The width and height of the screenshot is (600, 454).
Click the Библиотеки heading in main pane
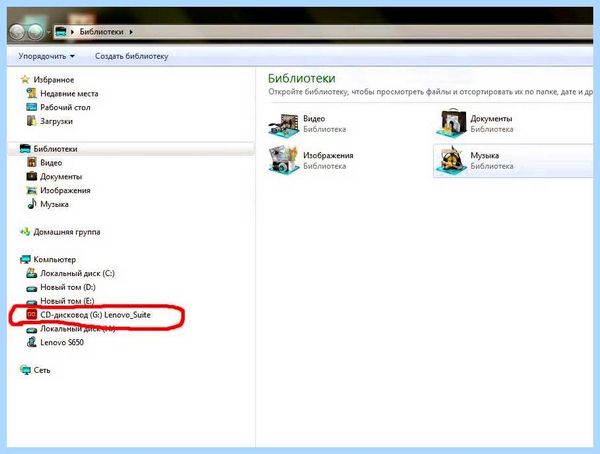(302, 78)
